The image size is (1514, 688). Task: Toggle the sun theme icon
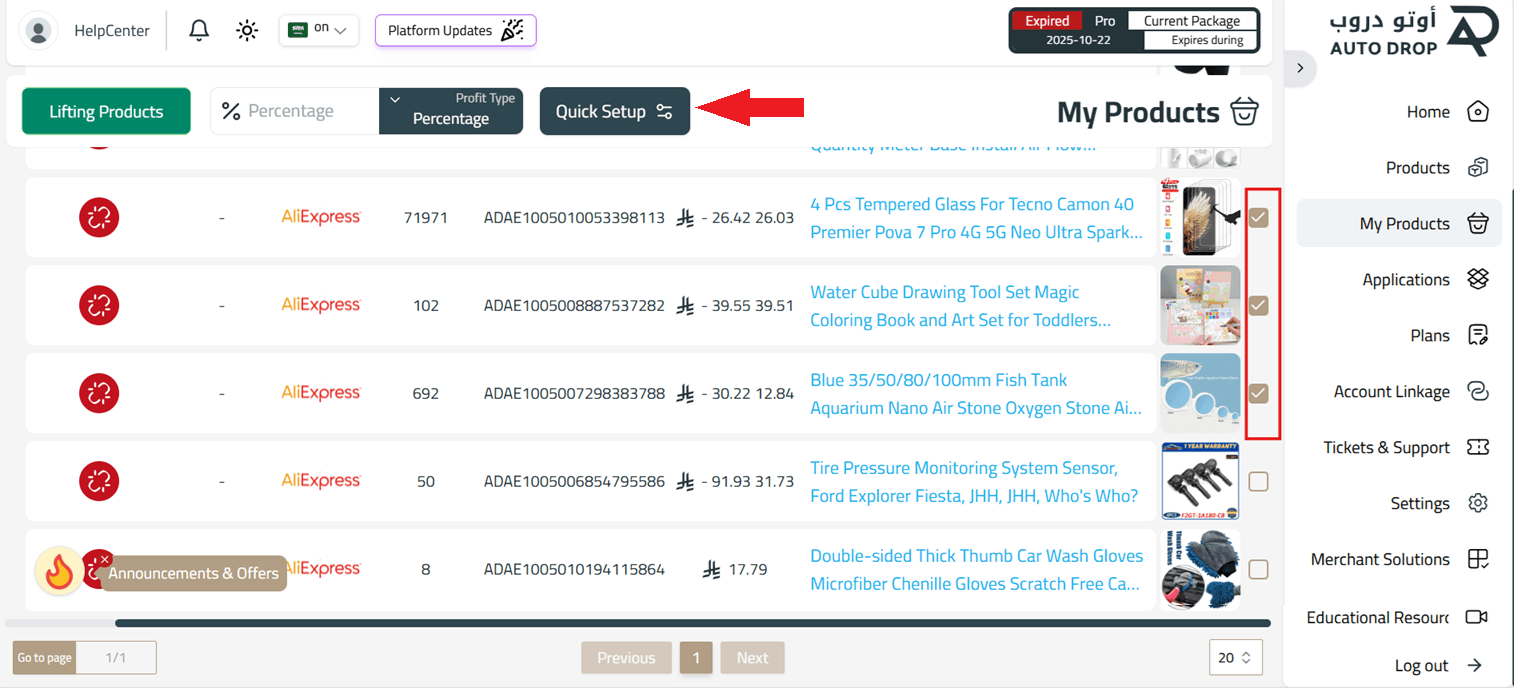tap(247, 31)
